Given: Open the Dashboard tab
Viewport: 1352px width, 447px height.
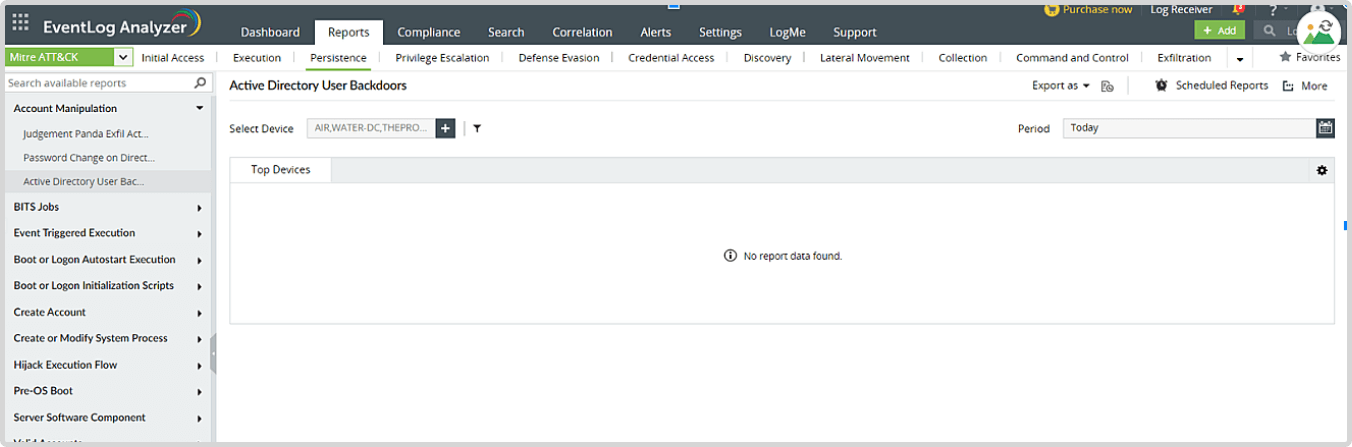Looking at the screenshot, I should pos(270,32).
